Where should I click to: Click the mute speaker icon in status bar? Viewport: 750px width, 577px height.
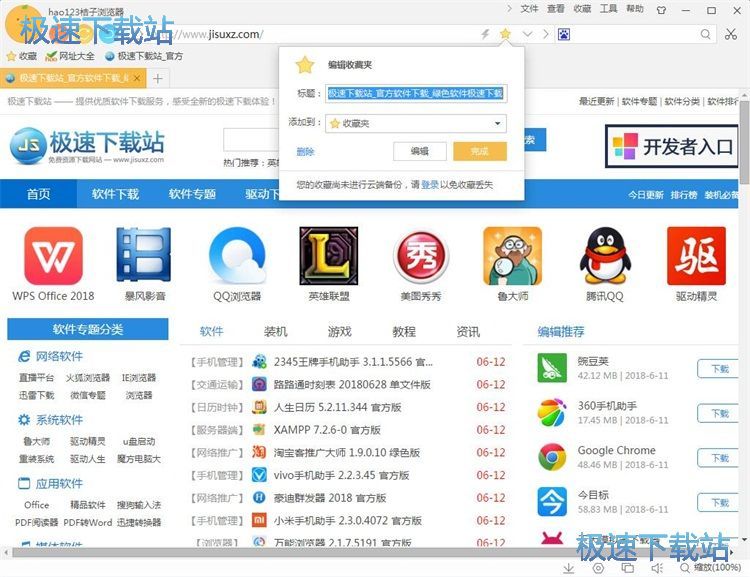click(657, 568)
